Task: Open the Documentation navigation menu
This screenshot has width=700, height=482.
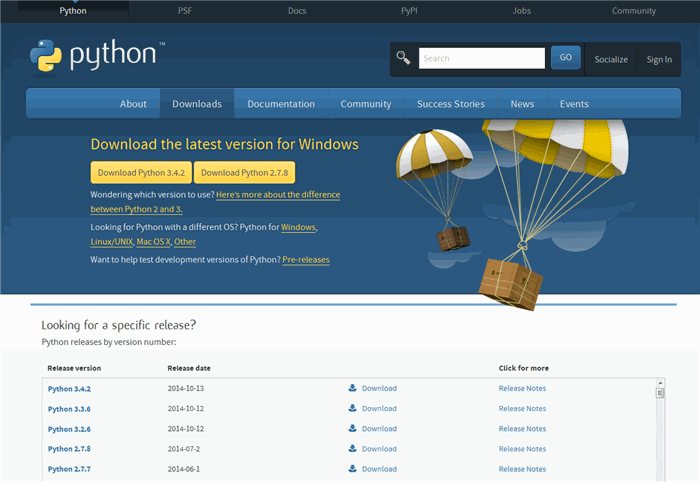Action: (x=281, y=104)
